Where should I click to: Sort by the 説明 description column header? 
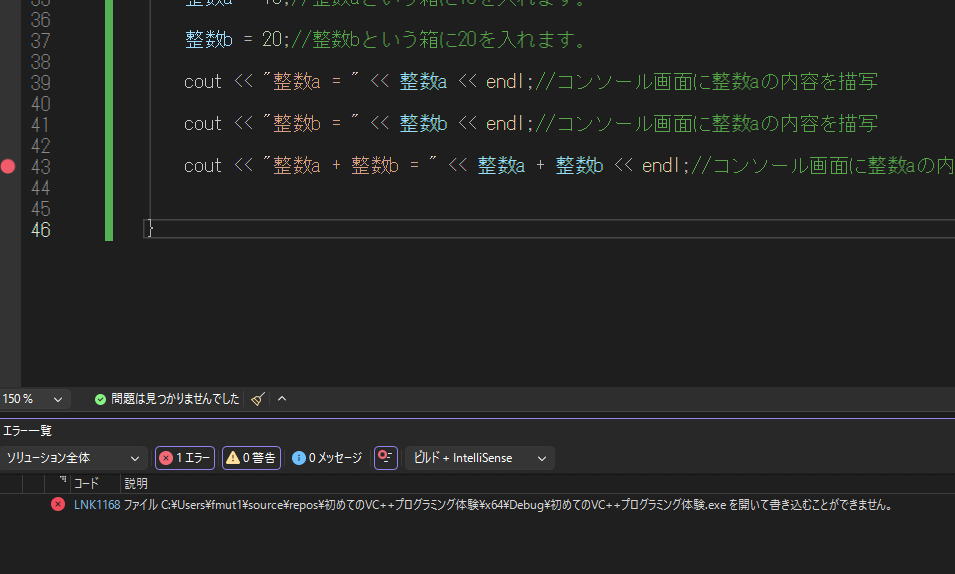(x=136, y=484)
